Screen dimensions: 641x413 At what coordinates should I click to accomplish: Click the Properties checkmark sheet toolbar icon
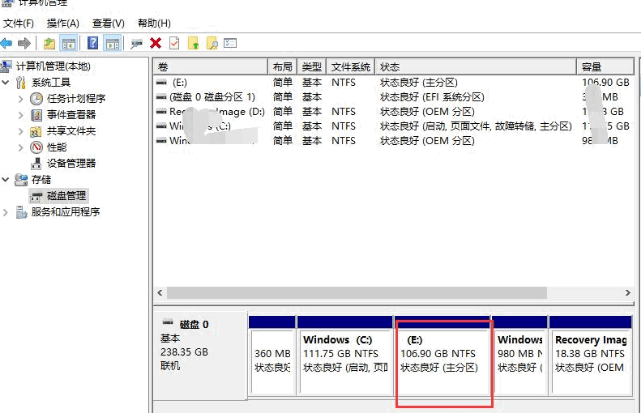[x=174, y=43]
